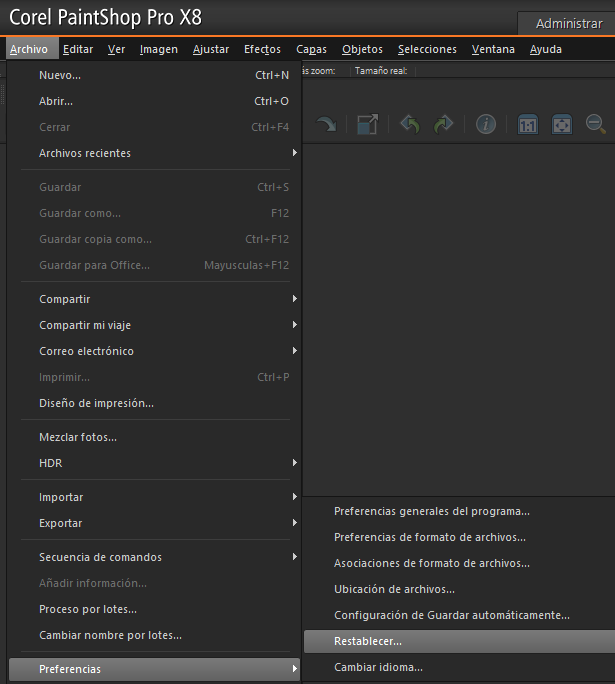Image resolution: width=615 pixels, height=684 pixels.
Task: Select Mezclar fotos... menu entry
Action: tap(155, 437)
